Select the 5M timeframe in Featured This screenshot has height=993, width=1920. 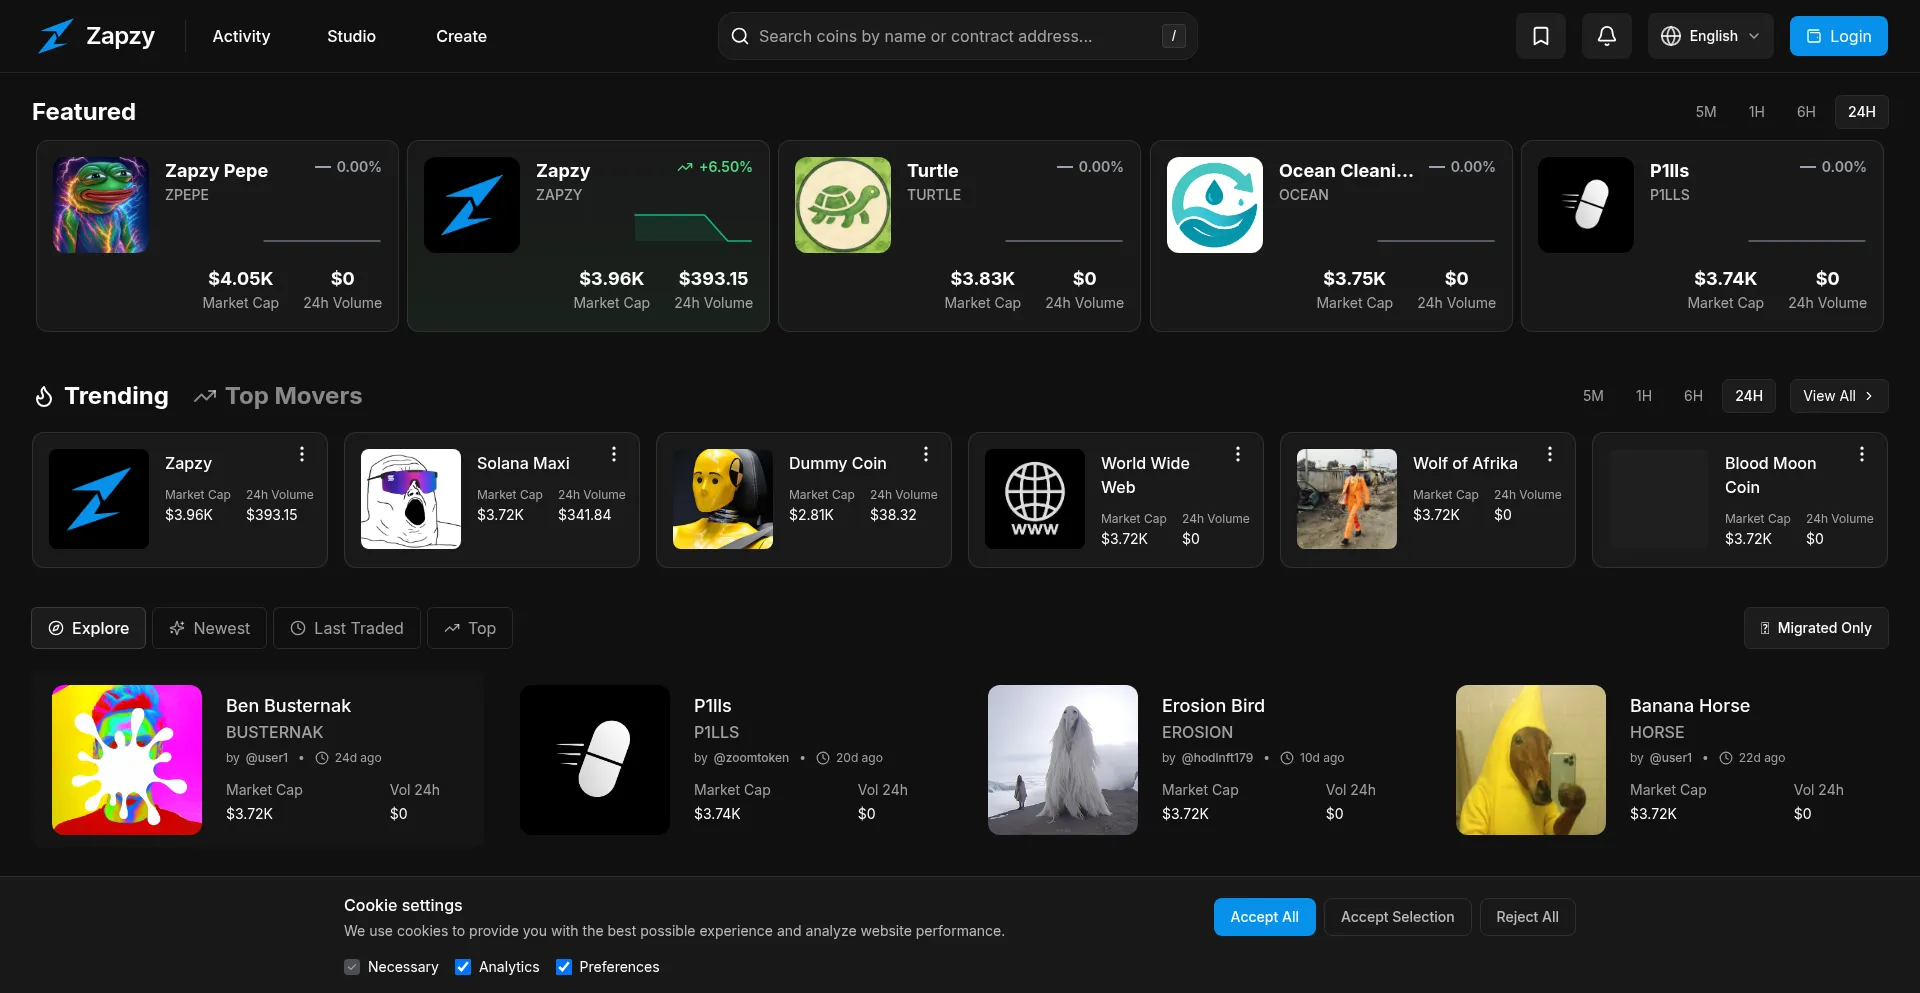coord(1705,112)
